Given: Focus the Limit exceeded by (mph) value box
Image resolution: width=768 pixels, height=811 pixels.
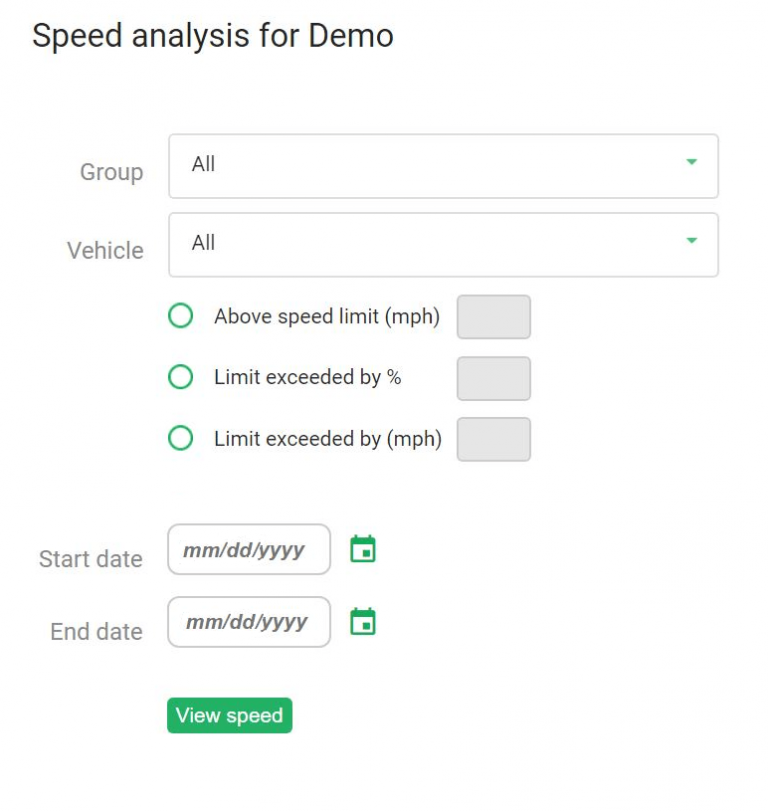Looking at the screenshot, I should [x=494, y=439].
